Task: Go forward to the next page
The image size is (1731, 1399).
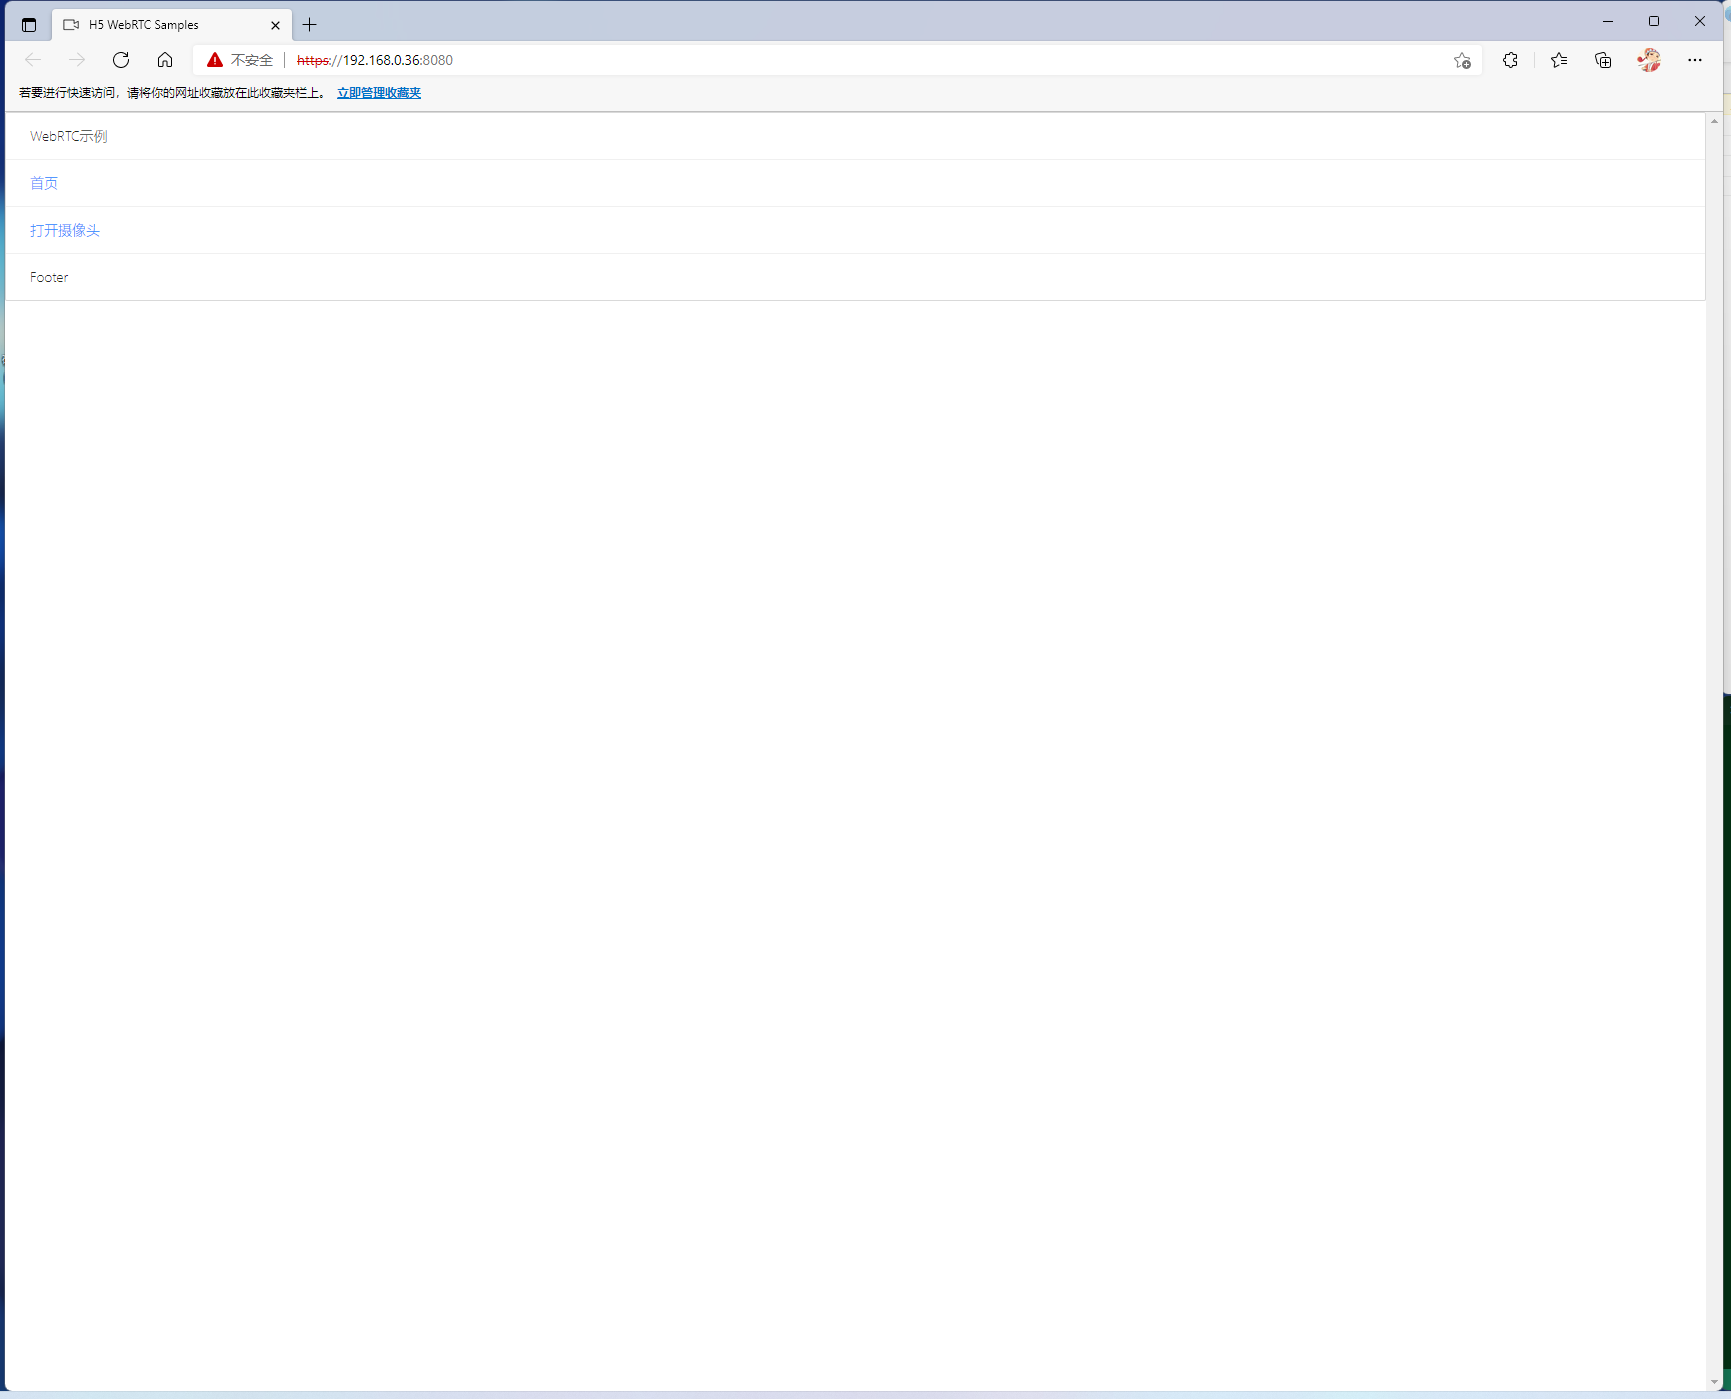Action: (77, 60)
